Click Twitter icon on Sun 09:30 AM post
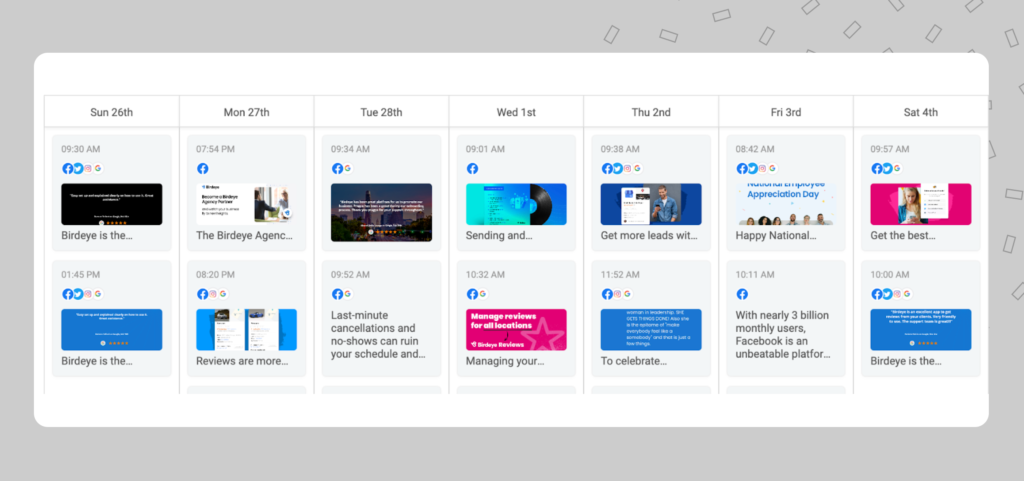Image resolution: width=1024 pixels, height=481 pixels. pyautogui.click(x=78, y=168)
